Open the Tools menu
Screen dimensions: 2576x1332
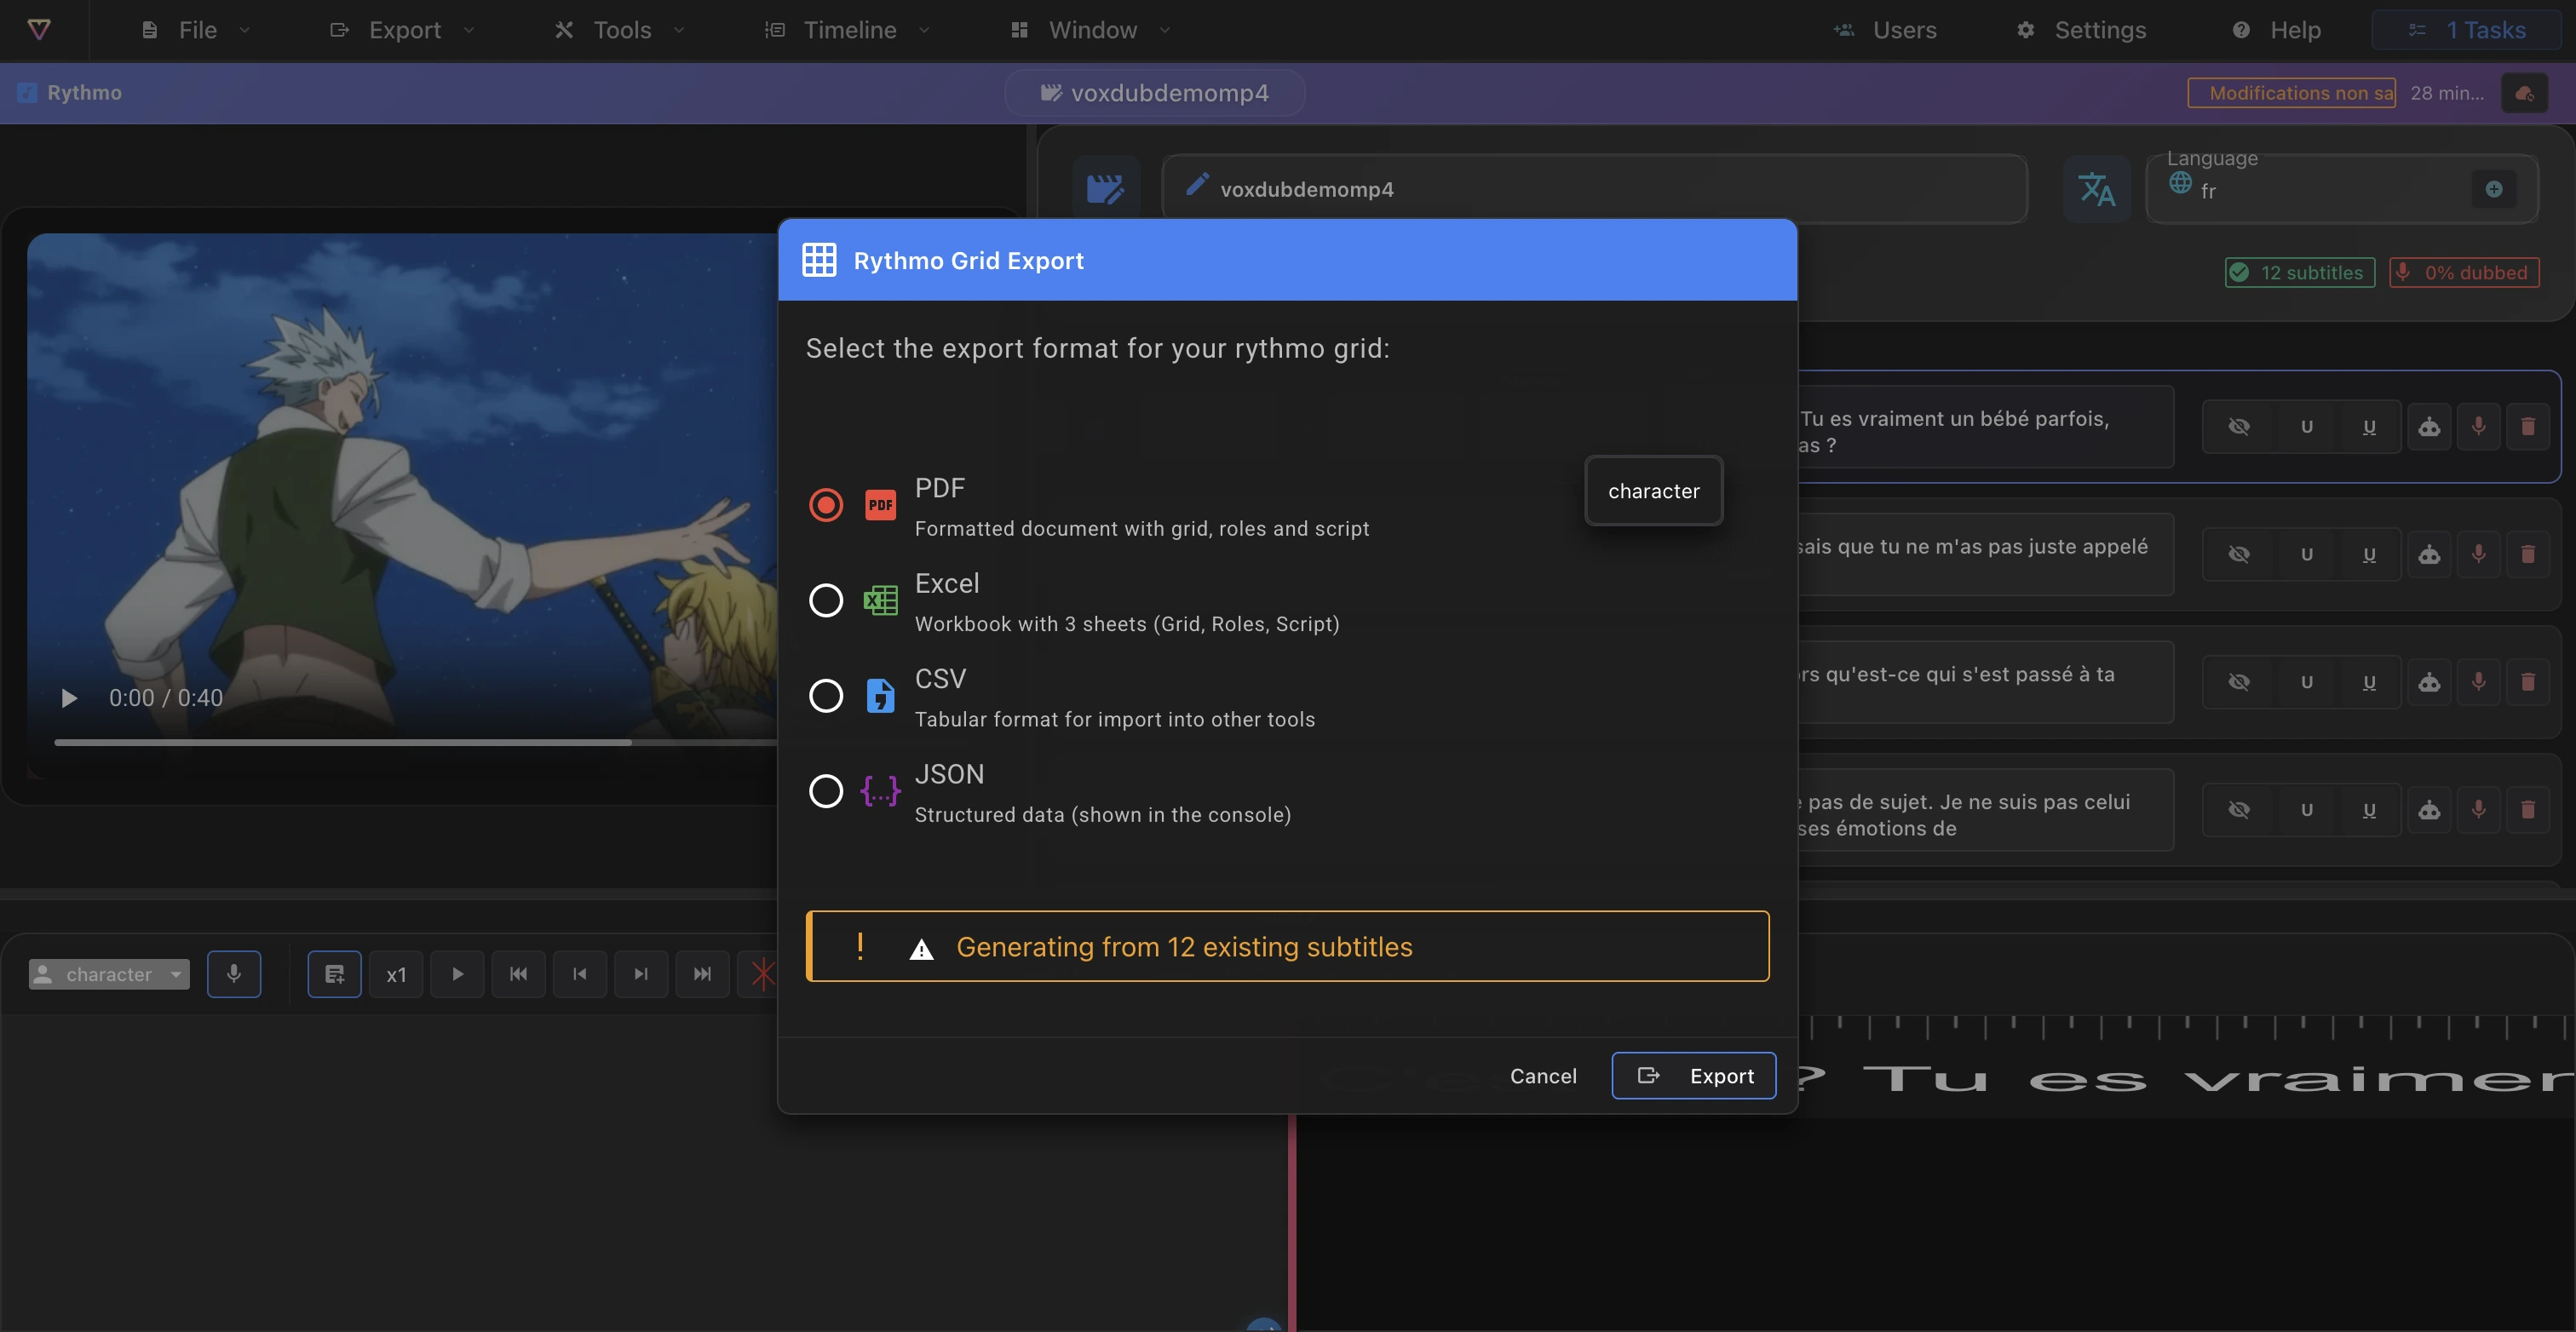coord(620,30)
